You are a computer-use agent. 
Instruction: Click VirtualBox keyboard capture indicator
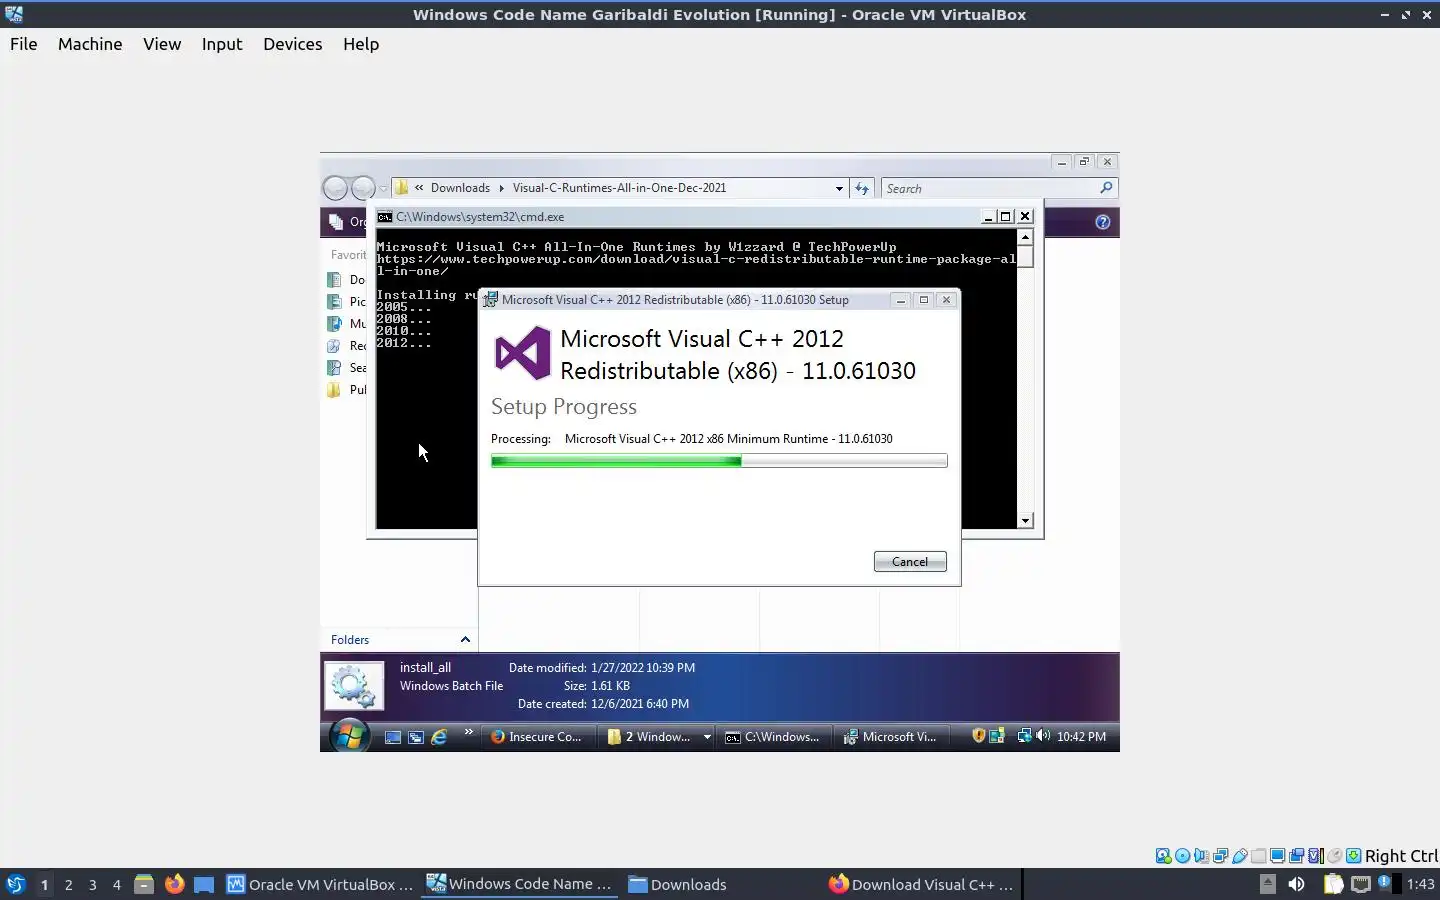coord(1353,856)
